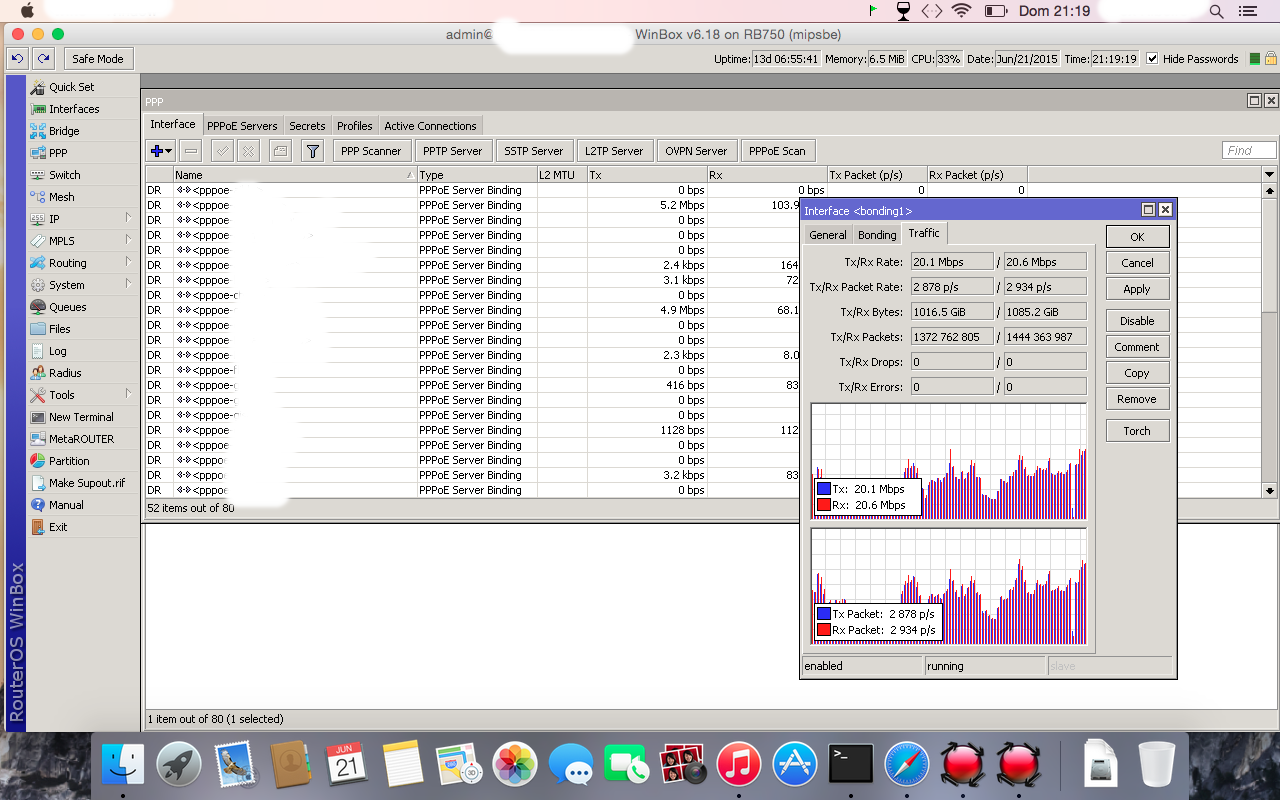The height and width of the screenshot is (800, 1280).
Task: Click the disable X toolbar button
Action: point(248,151)
